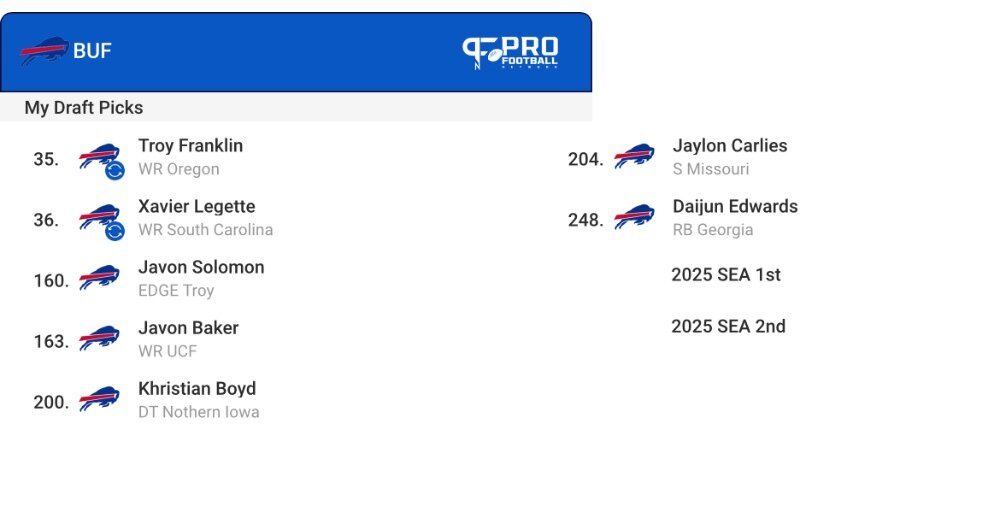Image resolution: width=1000 pixels, height=524 pixels.
Task: View Javon Baker WR UCF pick
Action: click(188, 338)
